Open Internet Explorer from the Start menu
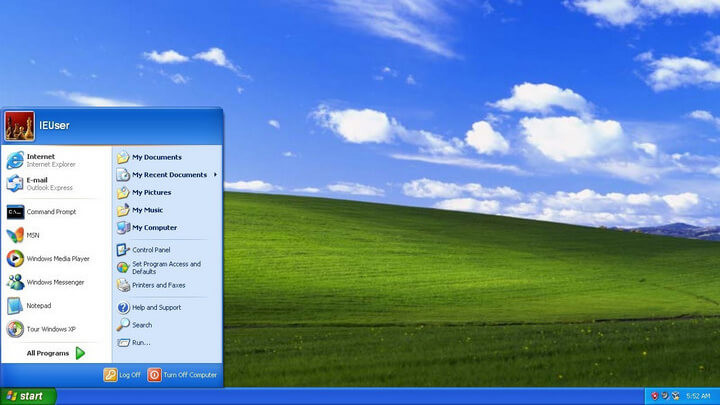Image resolution: width=720 pixels, height=405 pixels. click(x=40, y=159)
